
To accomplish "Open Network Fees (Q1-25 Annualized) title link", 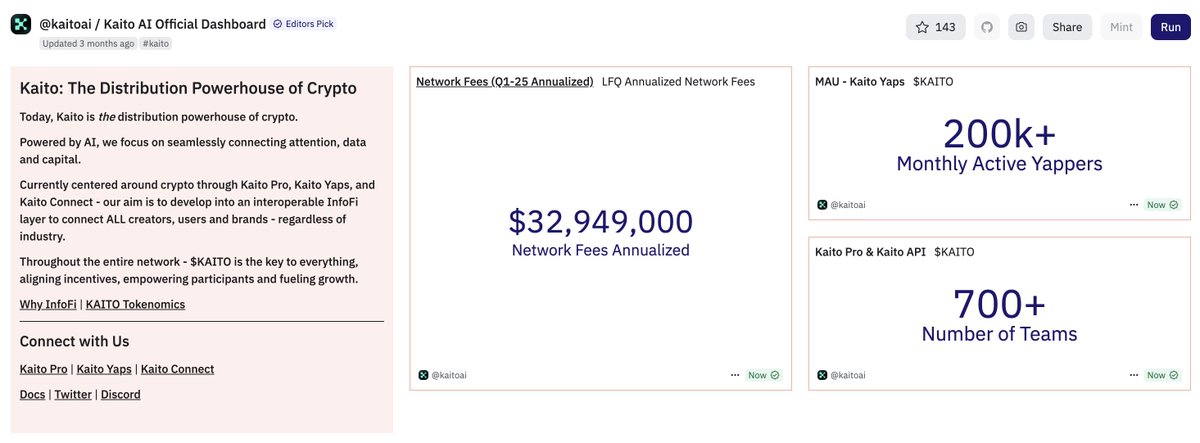I will [504, 81].
